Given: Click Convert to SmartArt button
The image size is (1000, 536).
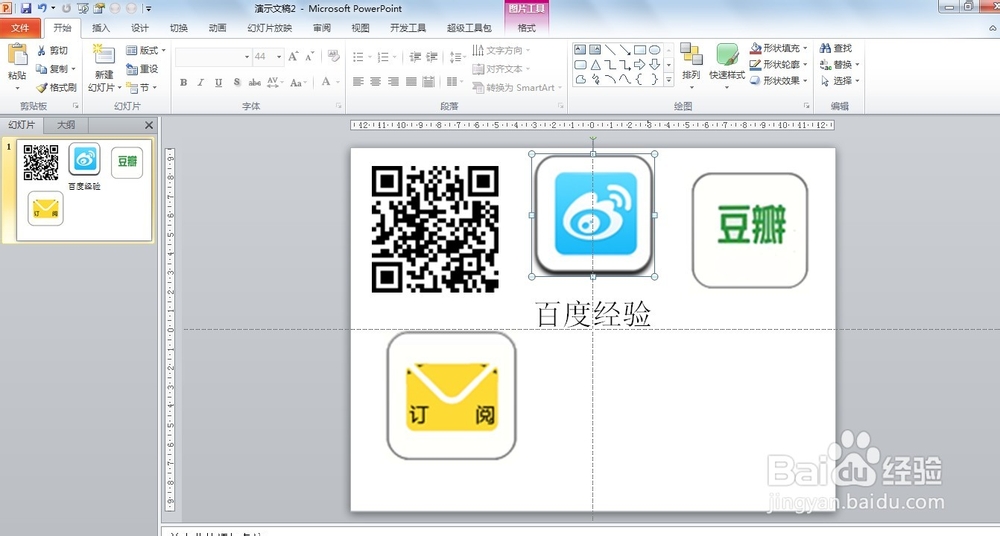Looking at the screenshot, I should (x=517, y=87).
